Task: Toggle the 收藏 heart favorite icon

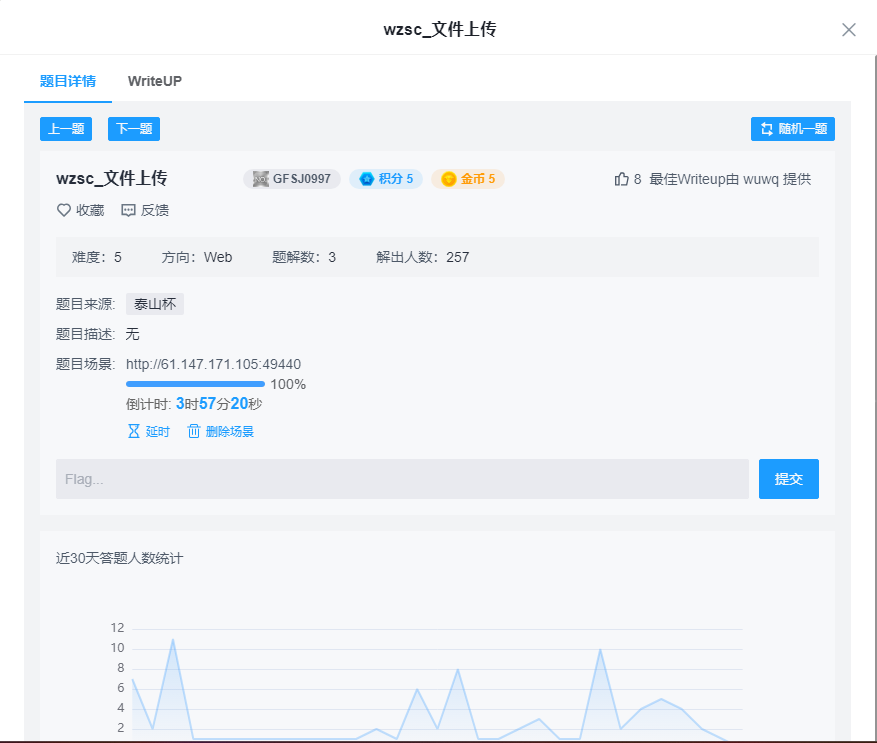Action: 62,210
